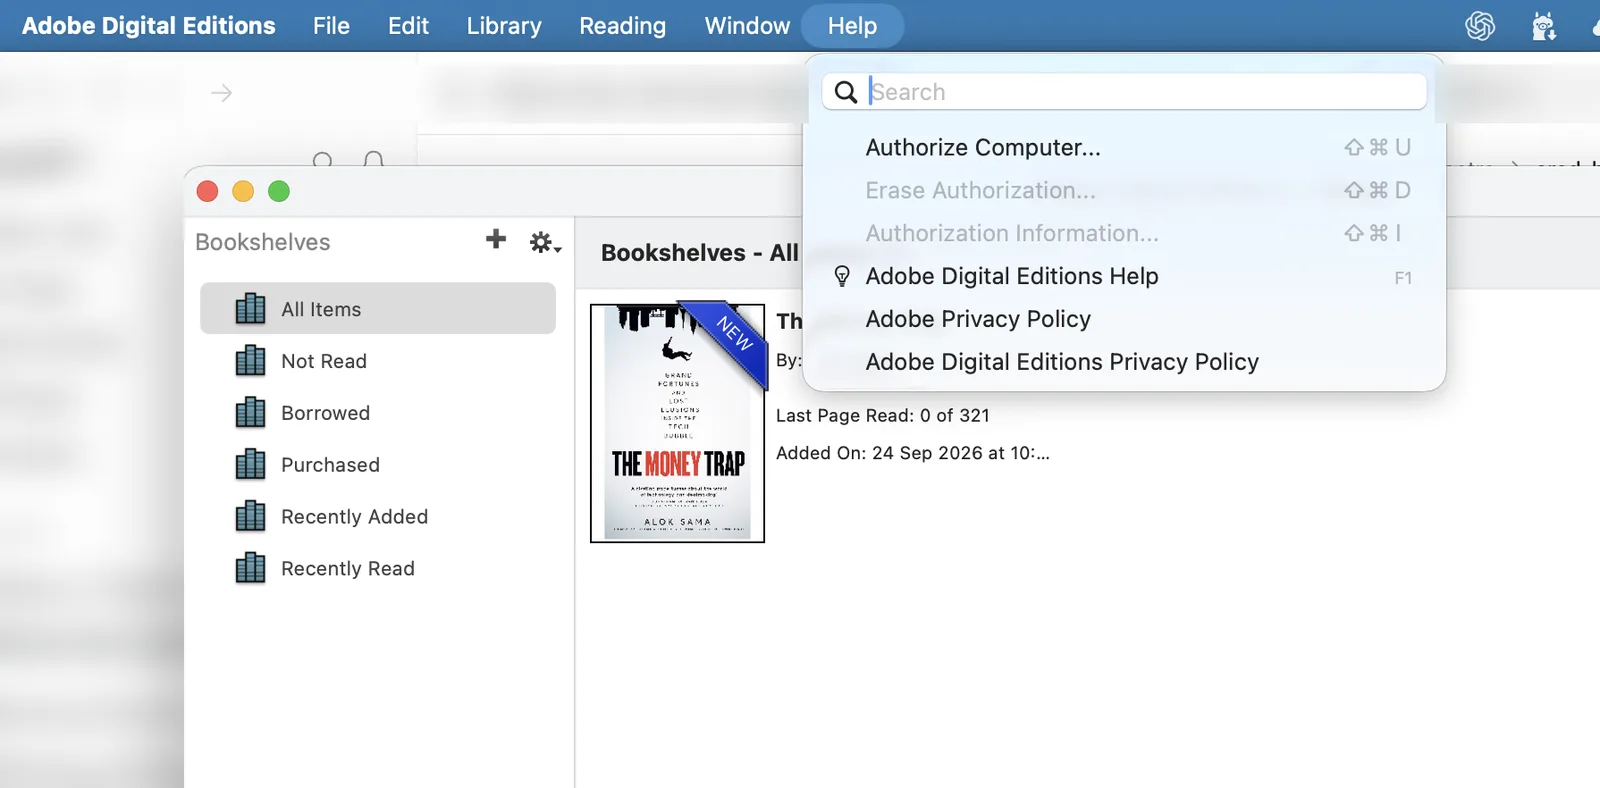The image size is (1600, 788).
Task: Zoom the library window with green button
Action: click(x=279, y=191)
